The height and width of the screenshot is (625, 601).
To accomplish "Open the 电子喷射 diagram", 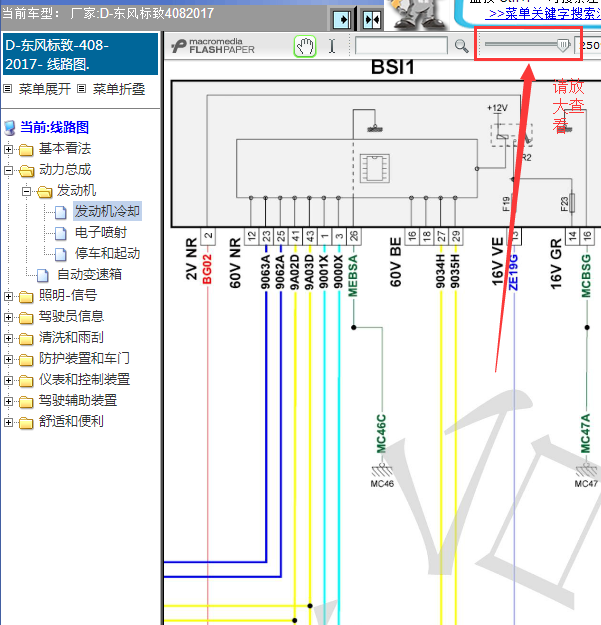I will tap(101, 232).
